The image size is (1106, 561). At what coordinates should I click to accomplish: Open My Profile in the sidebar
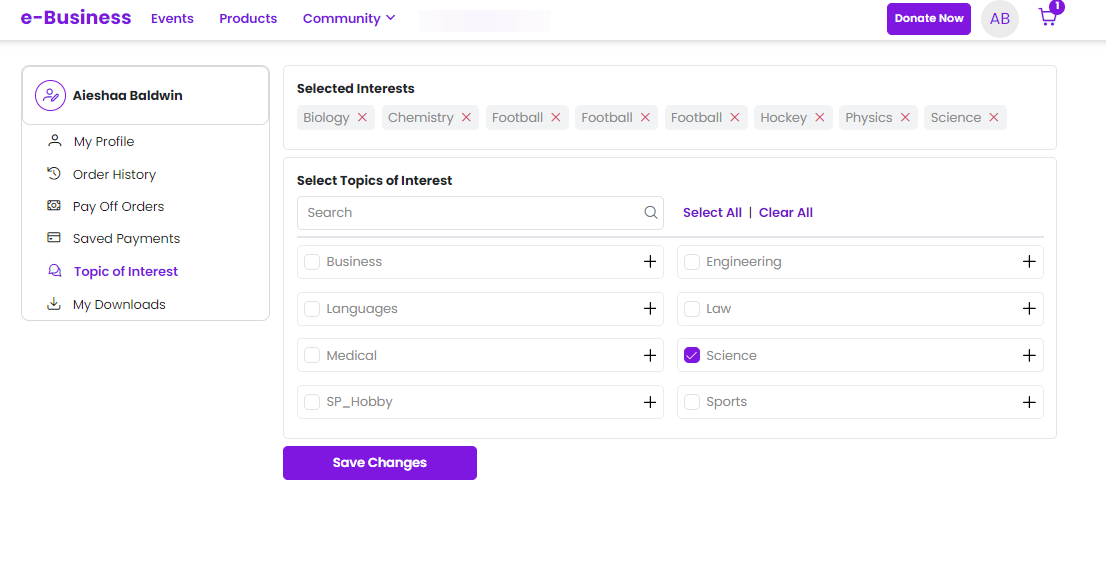(x=104, y=141)
